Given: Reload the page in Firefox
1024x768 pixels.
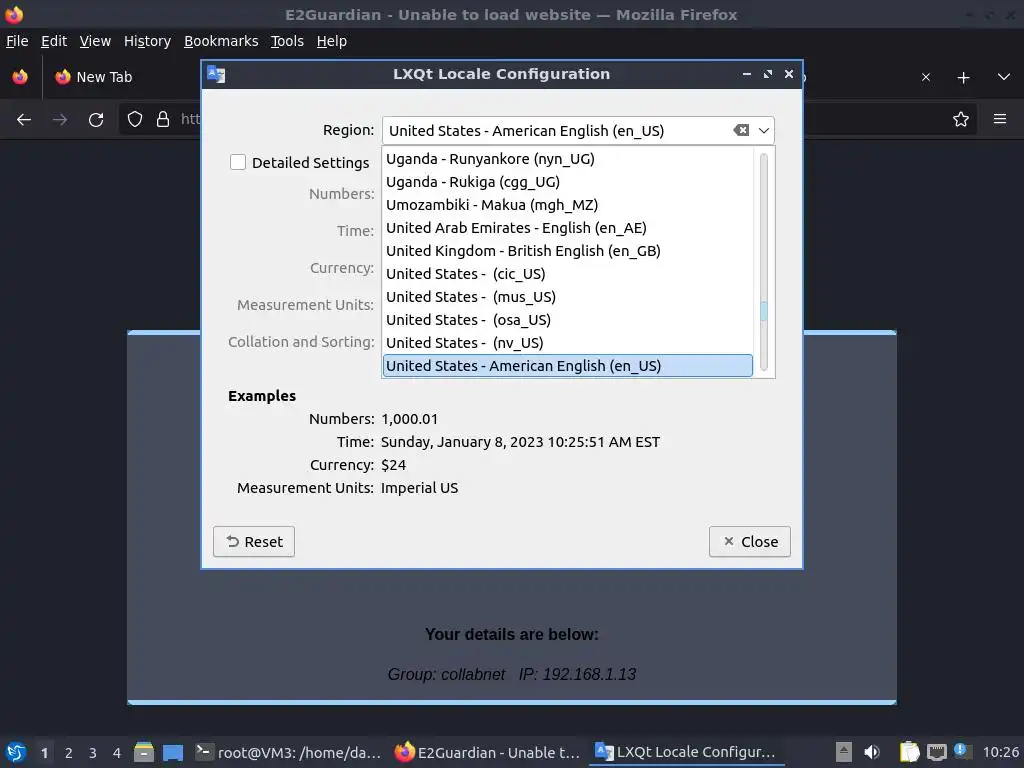Looking at the screenshot, I should click(x=96, y=120).
